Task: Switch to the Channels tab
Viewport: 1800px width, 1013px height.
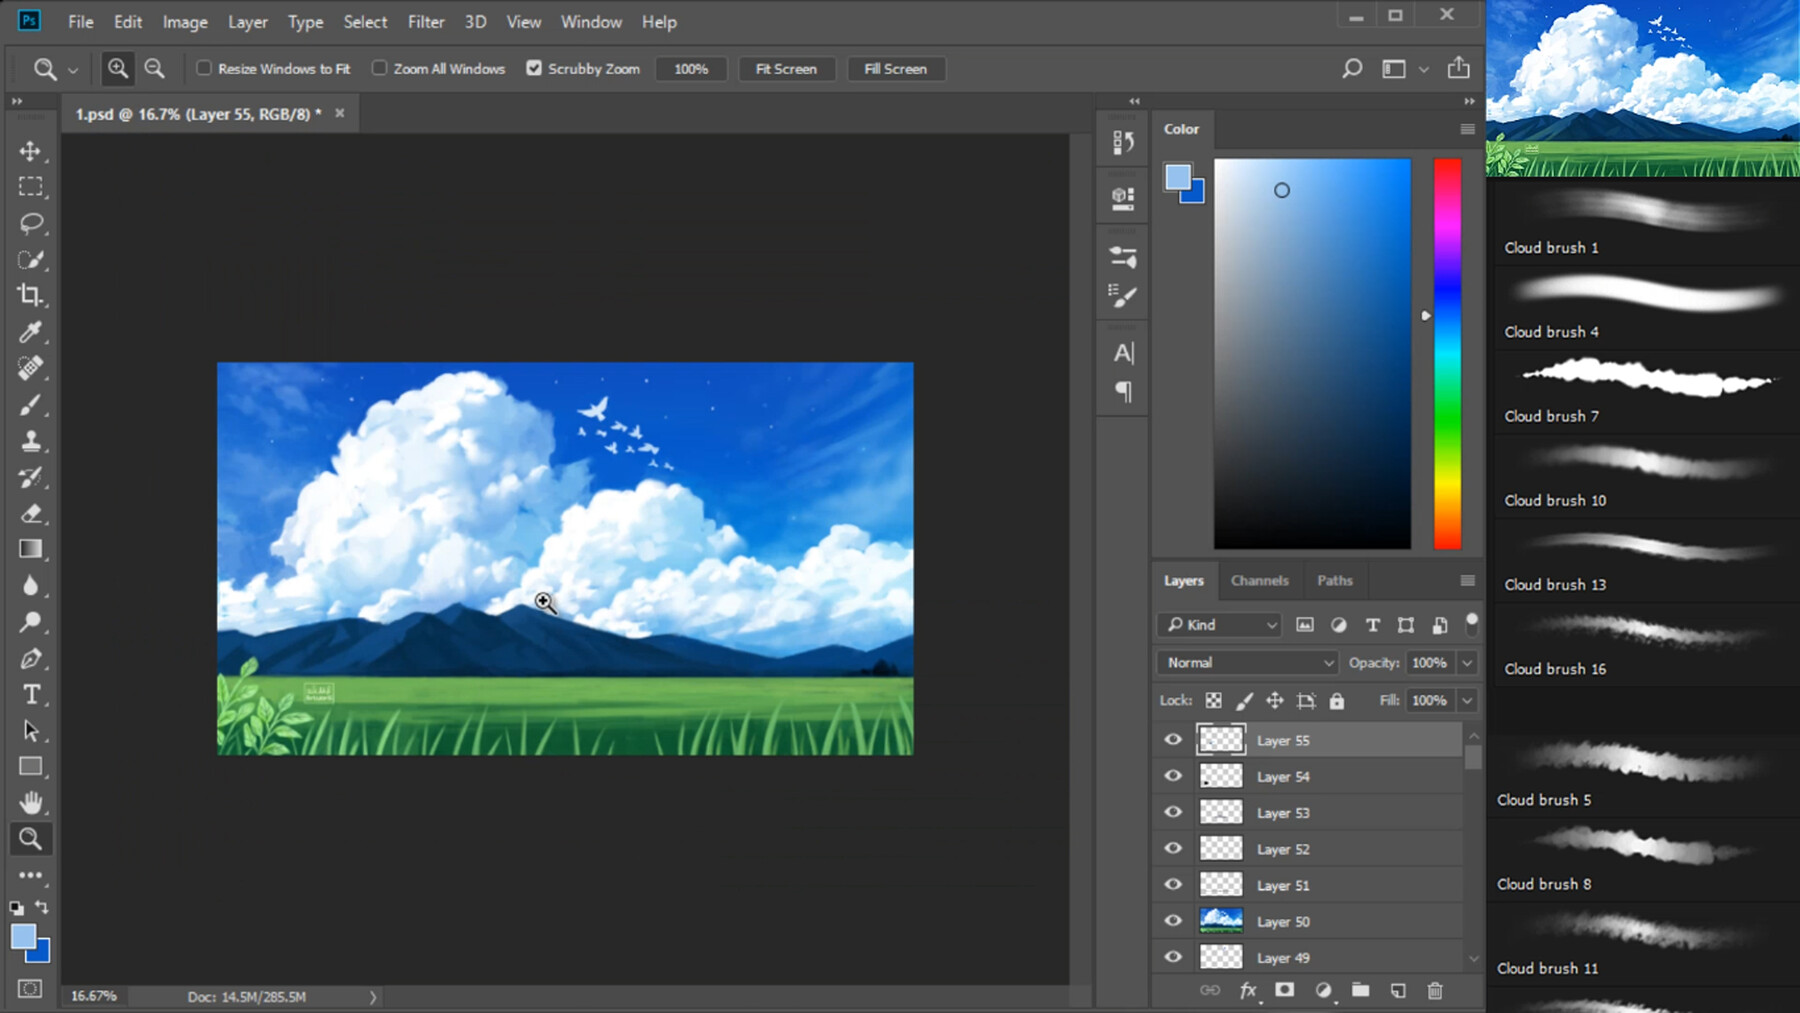Action: coord(1259,580)
